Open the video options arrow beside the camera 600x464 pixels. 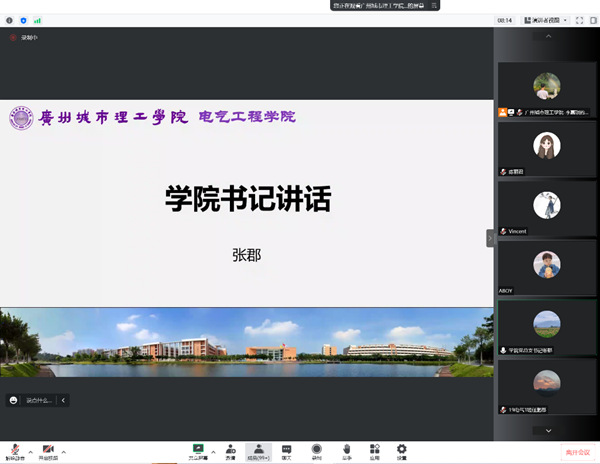click(x=64, y=452)
